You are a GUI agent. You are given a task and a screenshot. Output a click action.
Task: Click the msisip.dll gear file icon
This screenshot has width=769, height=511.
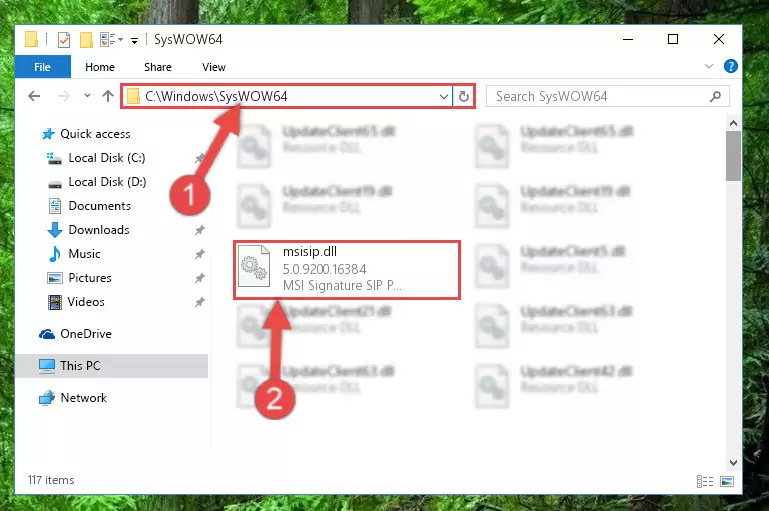254,266
